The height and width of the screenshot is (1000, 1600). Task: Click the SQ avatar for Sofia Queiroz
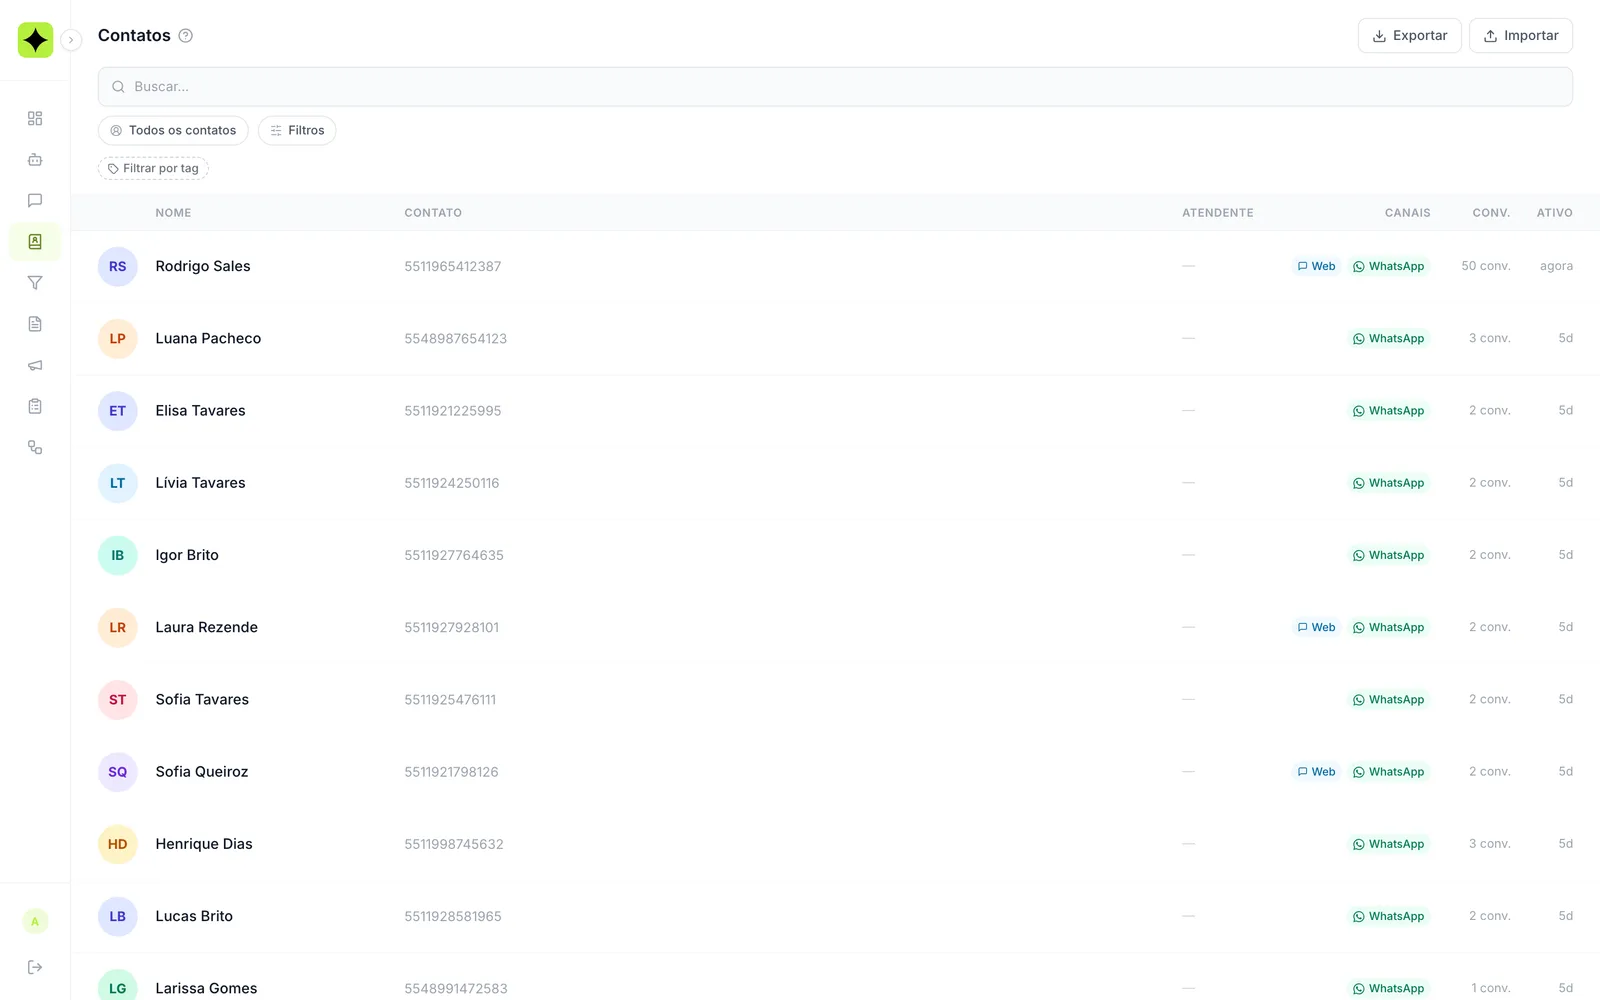pos(117,772)
